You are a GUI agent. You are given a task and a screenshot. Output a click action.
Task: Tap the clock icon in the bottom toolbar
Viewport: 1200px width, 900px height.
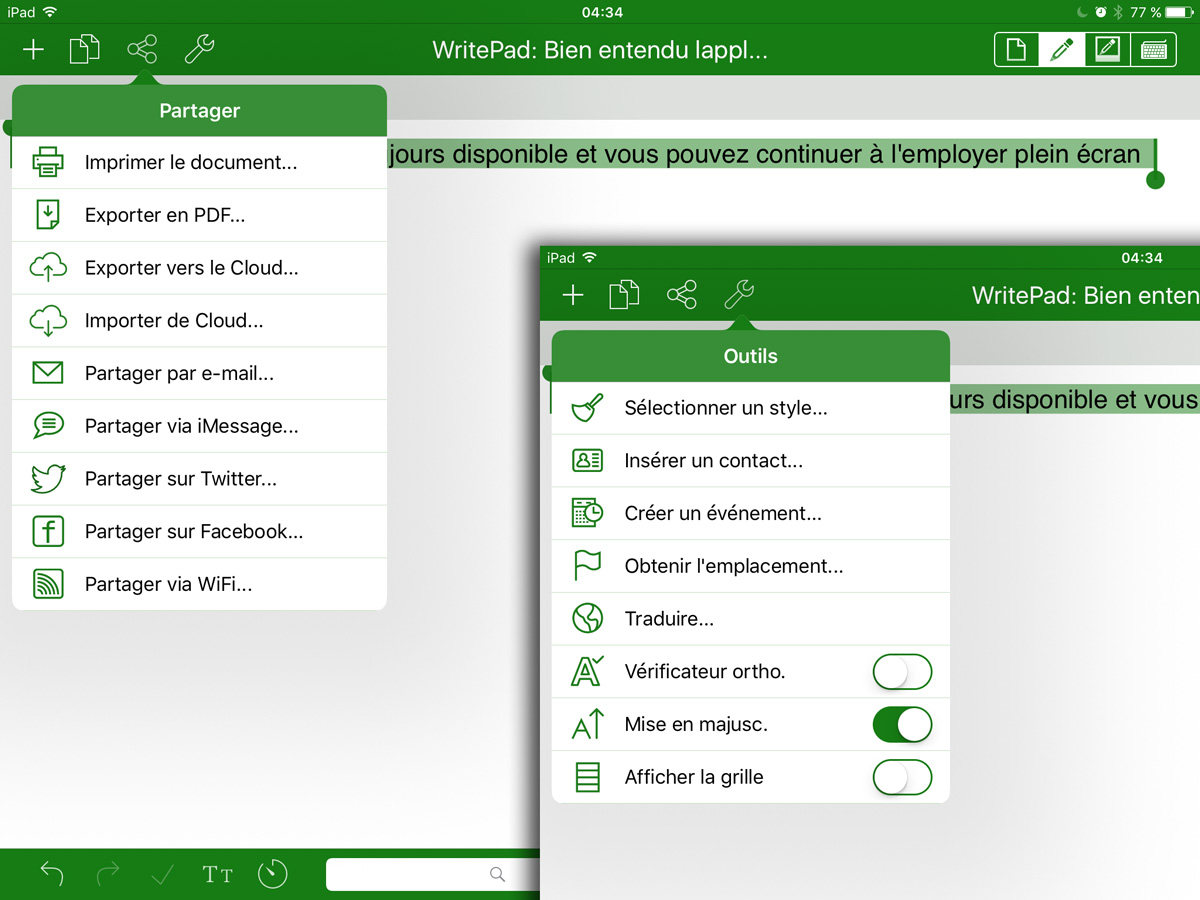272,874
